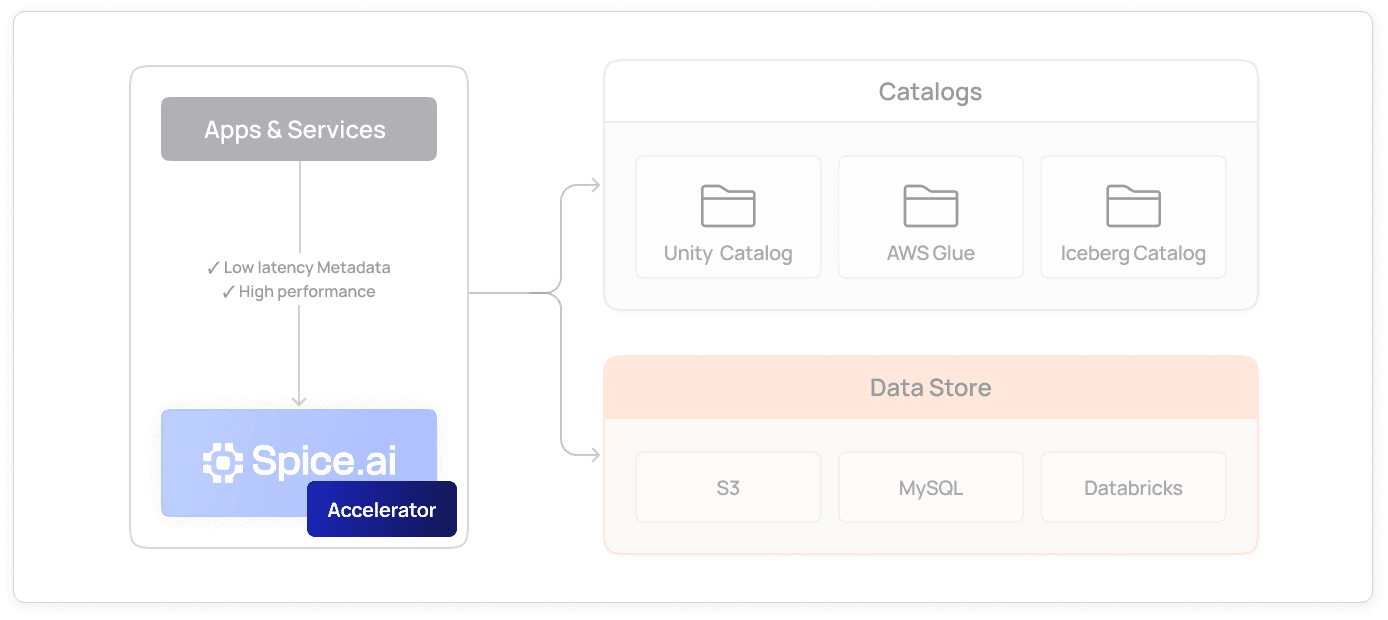1388x620 pixels.
Task: Click the Apps & Services button
Action: 298,128
